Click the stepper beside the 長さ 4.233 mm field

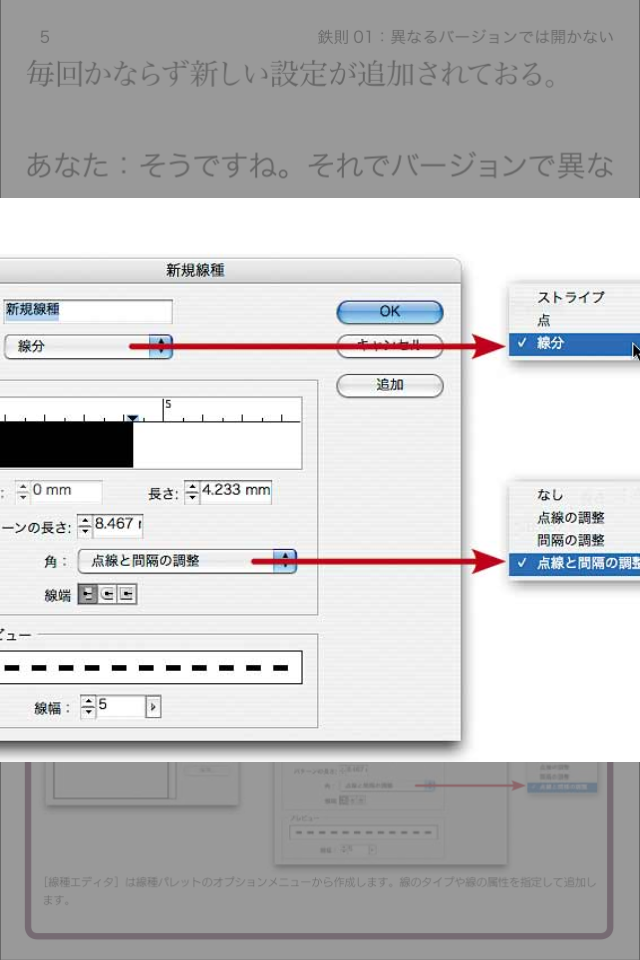coord(192,491)
